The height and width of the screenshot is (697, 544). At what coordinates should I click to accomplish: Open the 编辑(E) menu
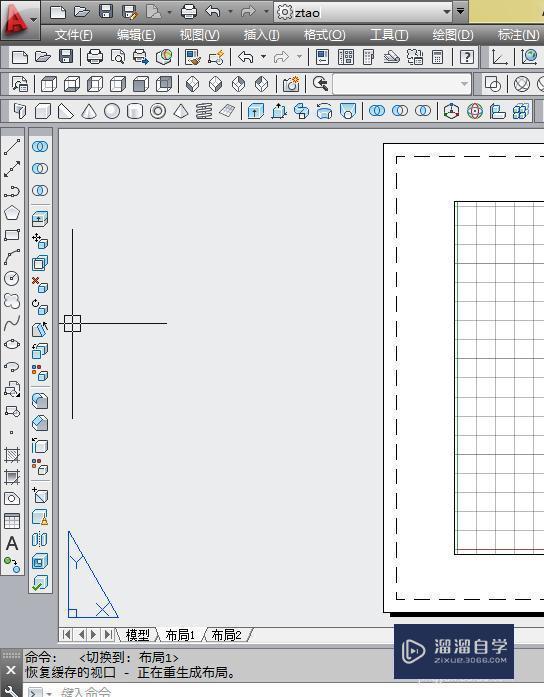tap(136, 35)
